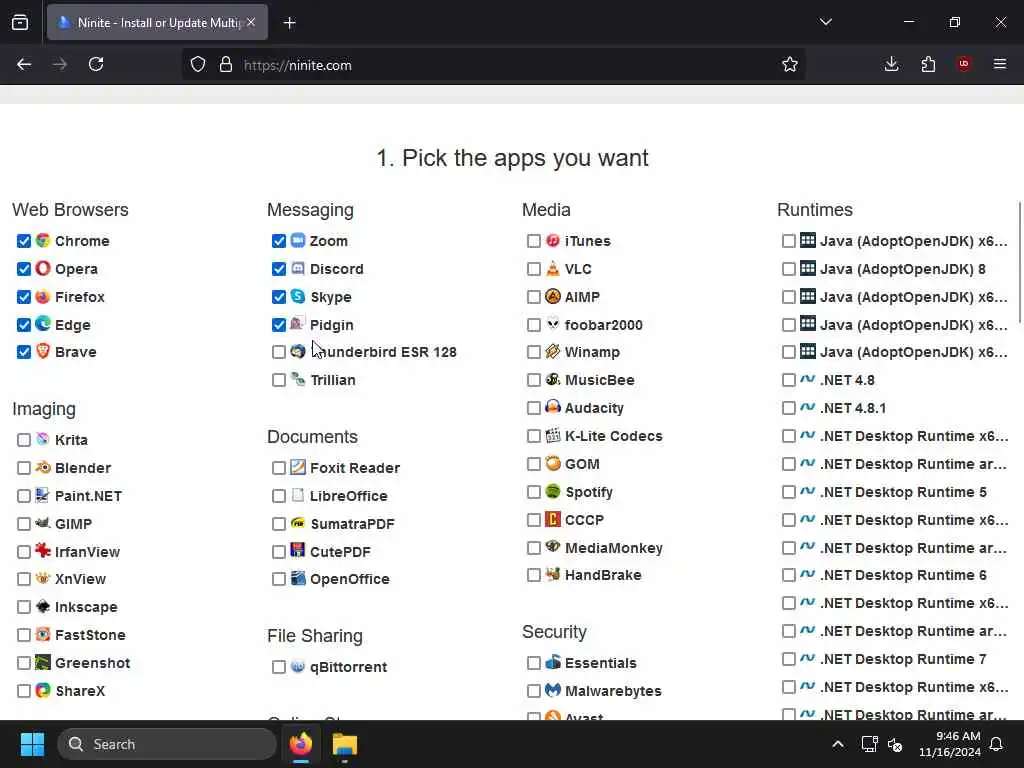Open the Firefox hamburger menu

tap(1000, 64)
